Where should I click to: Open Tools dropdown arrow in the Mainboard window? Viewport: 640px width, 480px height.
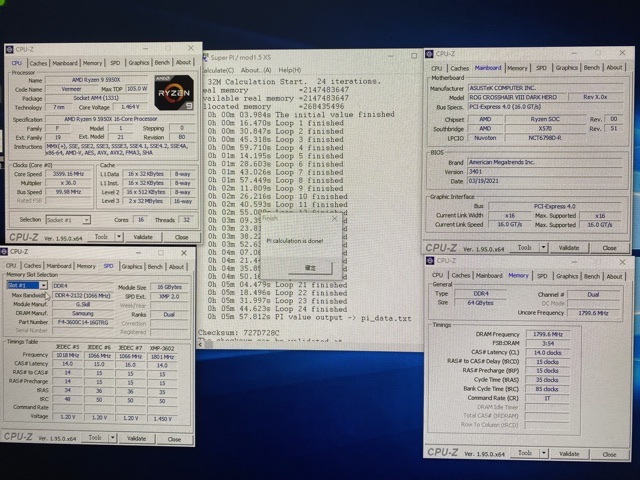[x=544, y=247]
